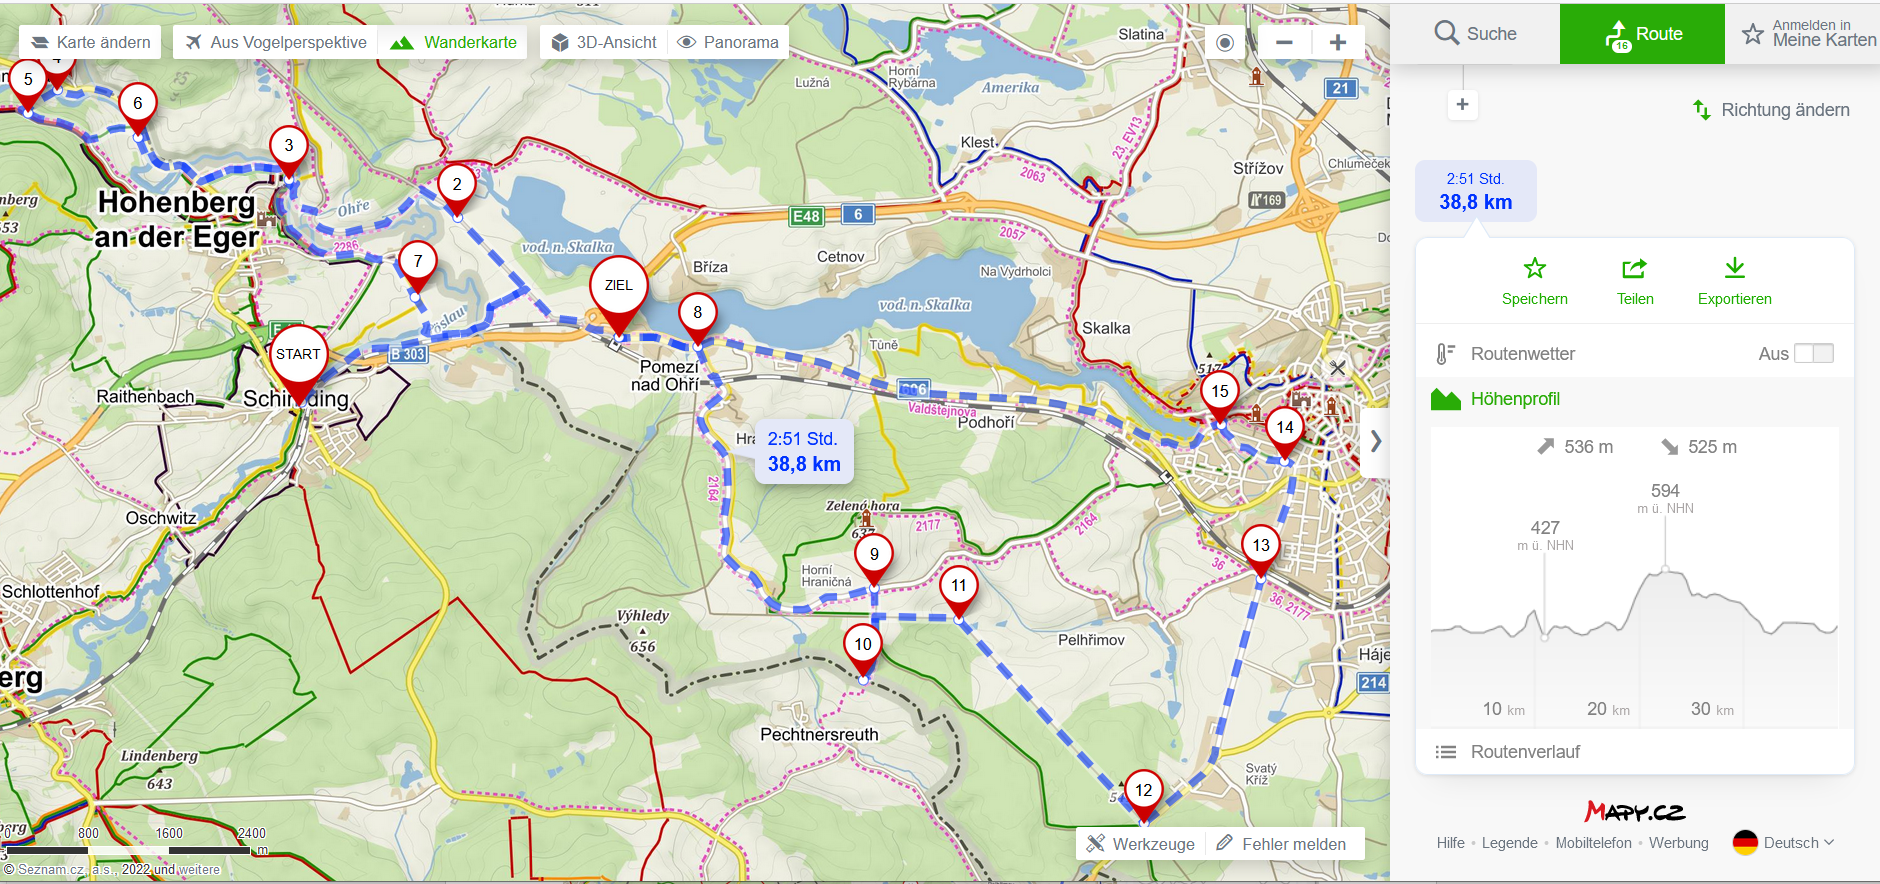
Task: Enable Panorama view
Action: (728, 42)
